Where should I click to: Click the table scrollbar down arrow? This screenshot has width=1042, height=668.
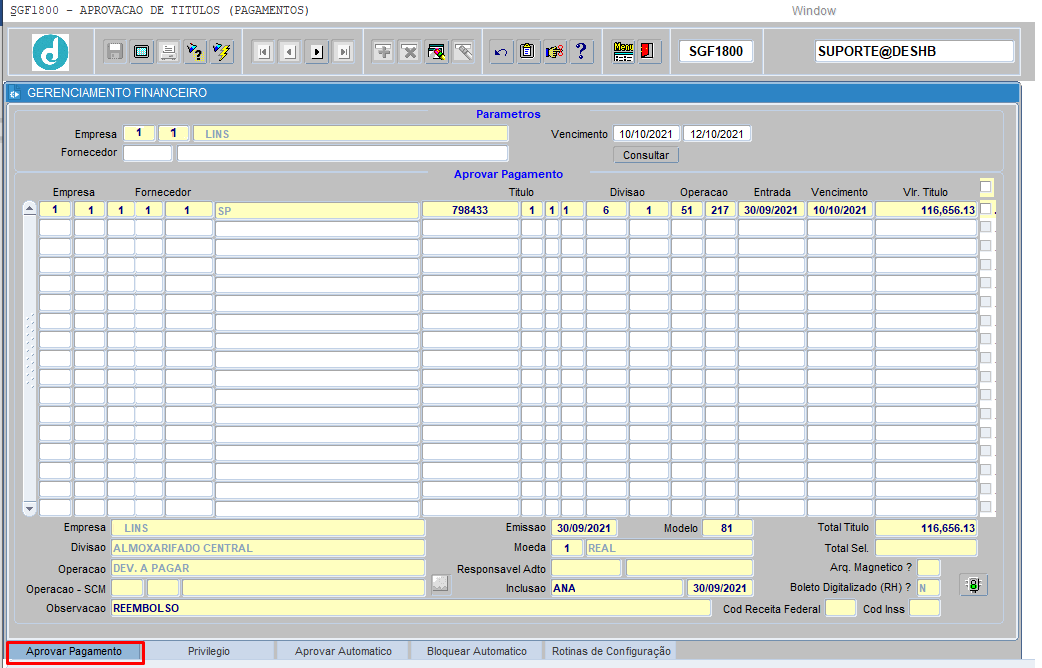[29, 509]
